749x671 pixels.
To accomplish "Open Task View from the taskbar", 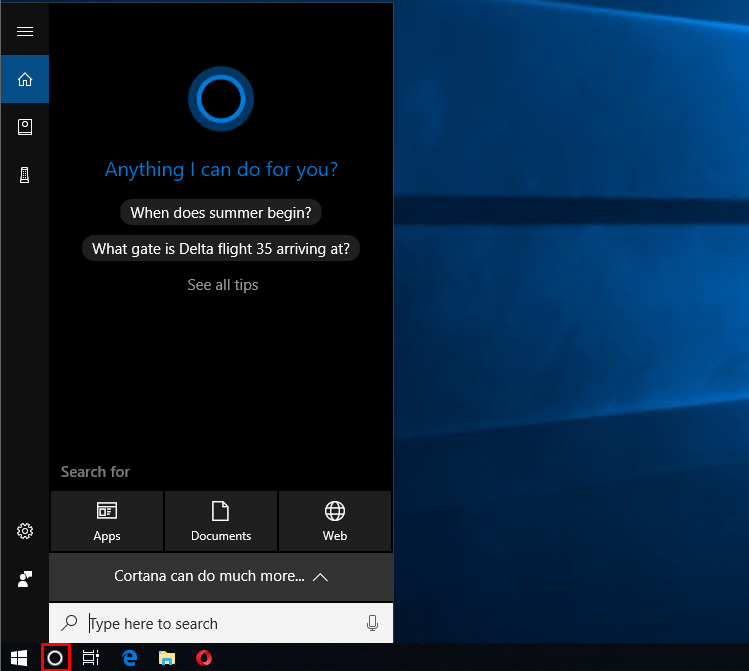I will (91, 658).
